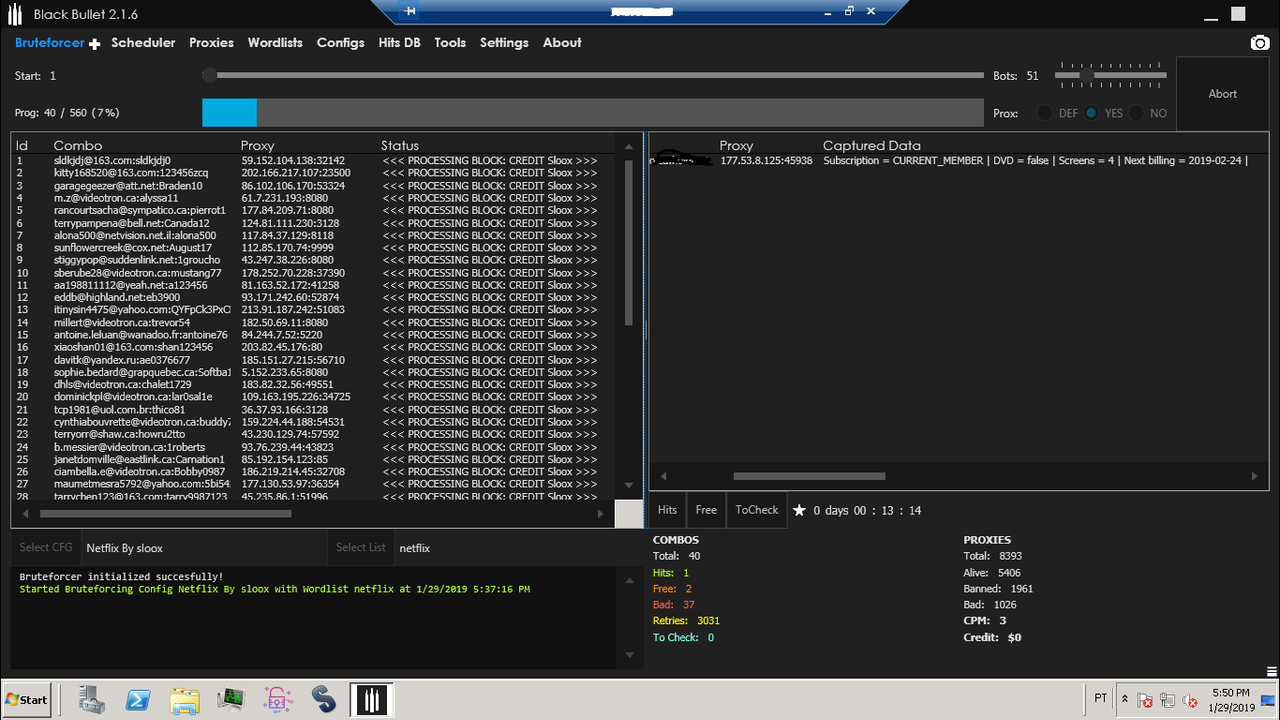Sort the list by the Status column
This screenshot has width=1280, height=720.
pyautogui.click(x=400, y=145)
